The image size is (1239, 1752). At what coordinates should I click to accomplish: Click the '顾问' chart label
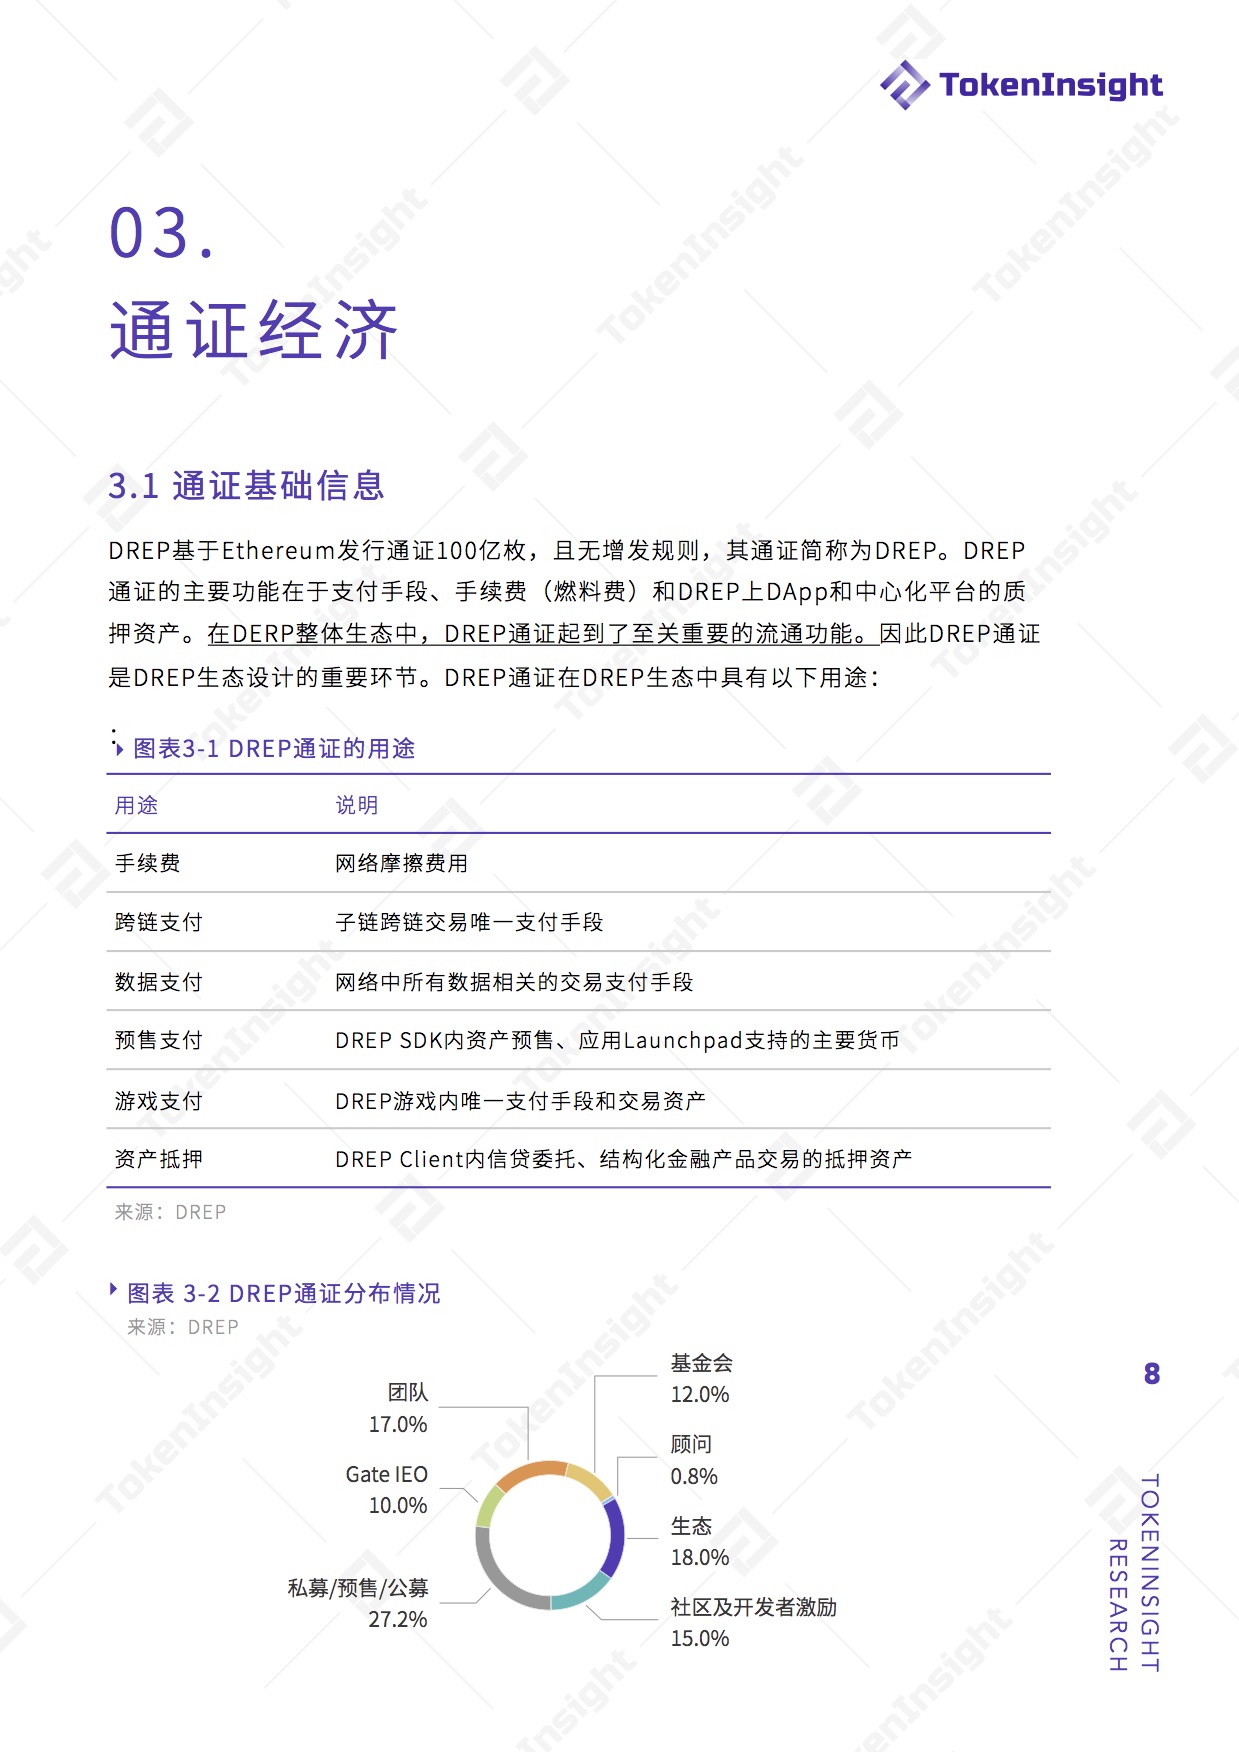pyautogui.click(x=692, y=1444)
